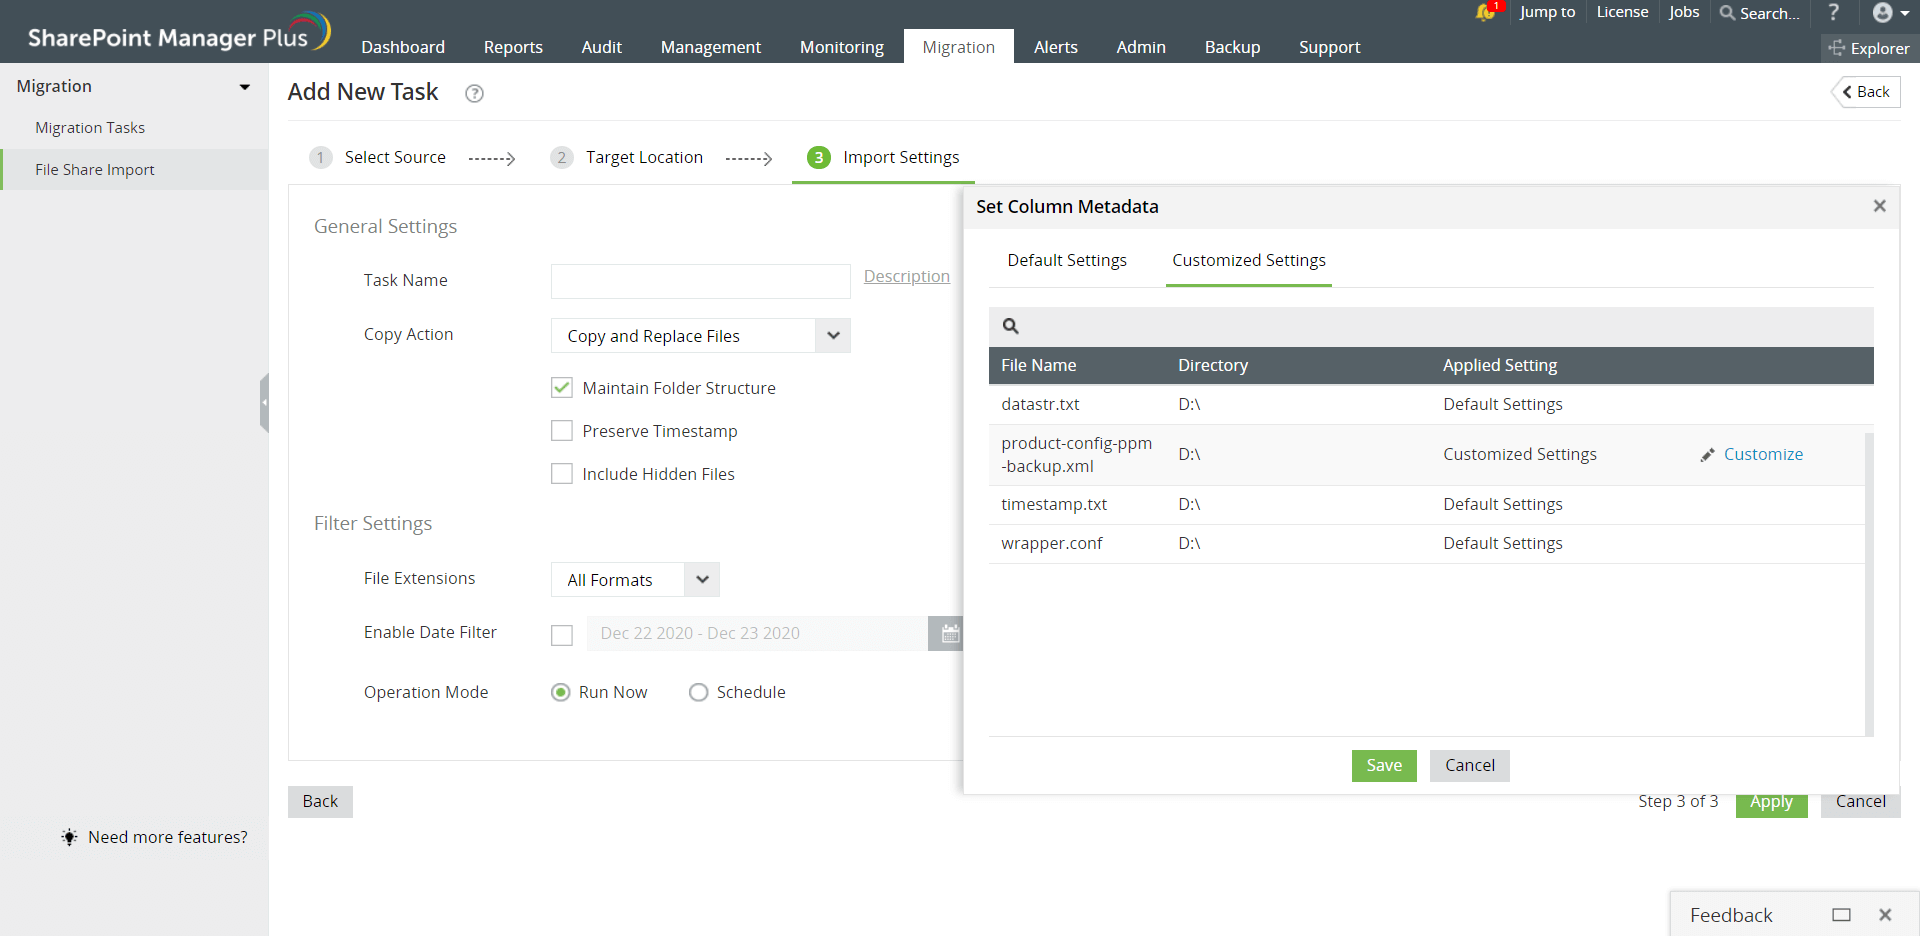Screen dimensions: 1920x936
Task: Click the green Save button
Action: tap(1384, 766)
